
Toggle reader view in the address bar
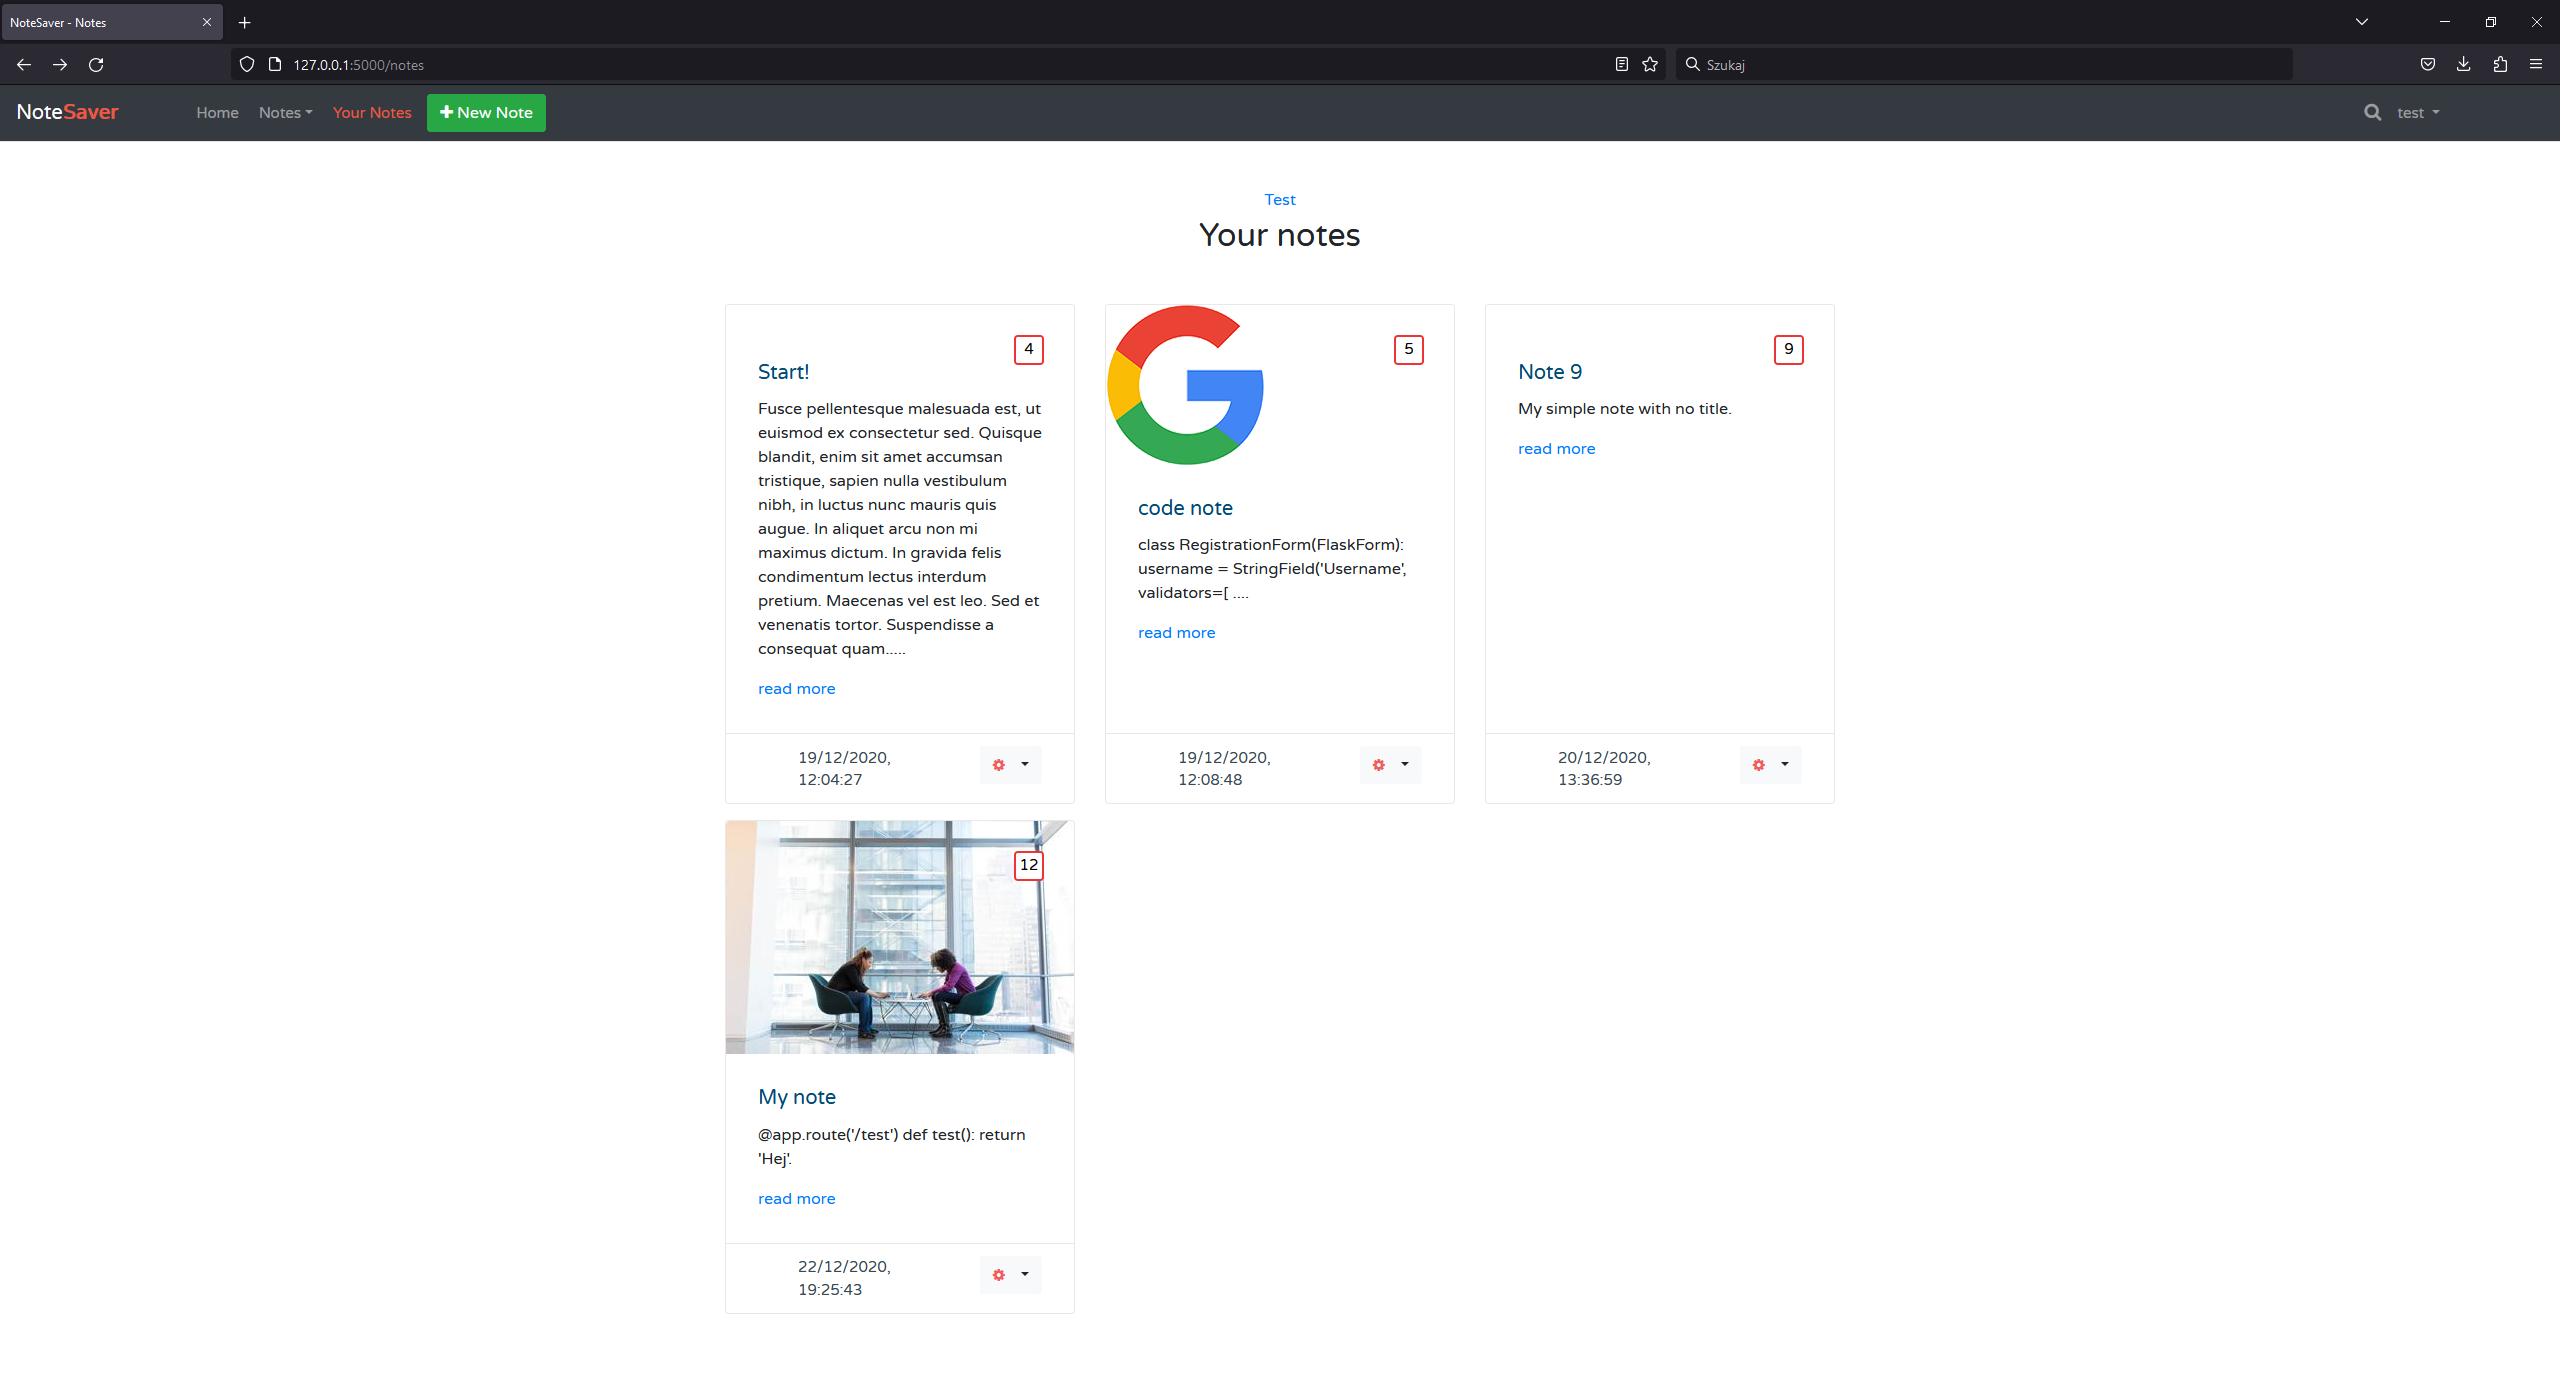tap(1620, 64)
